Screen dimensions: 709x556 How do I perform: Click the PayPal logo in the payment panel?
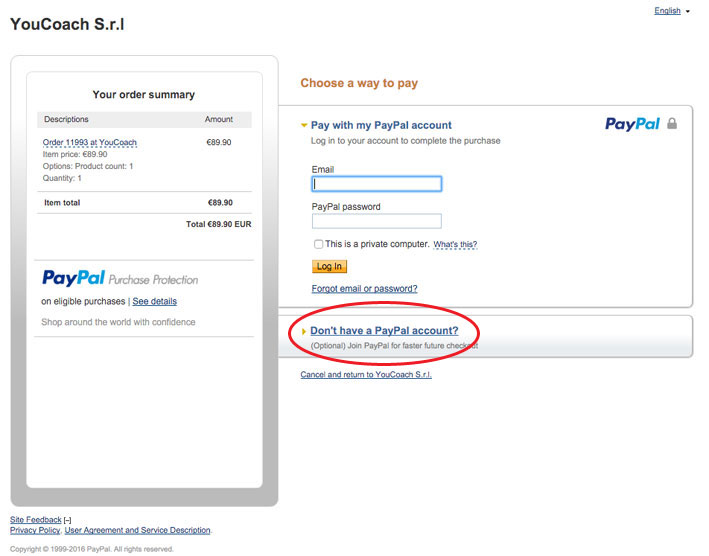(632, 124)
